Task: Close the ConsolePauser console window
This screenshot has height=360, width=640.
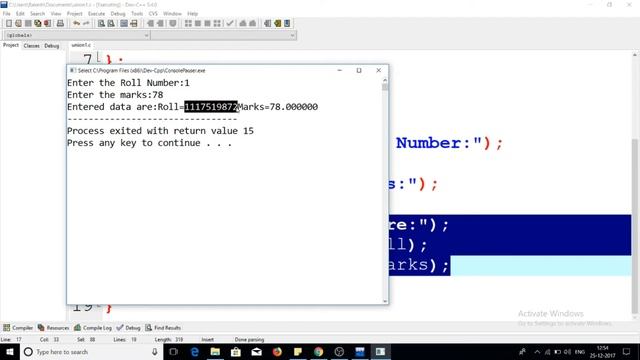Action: 379,71
